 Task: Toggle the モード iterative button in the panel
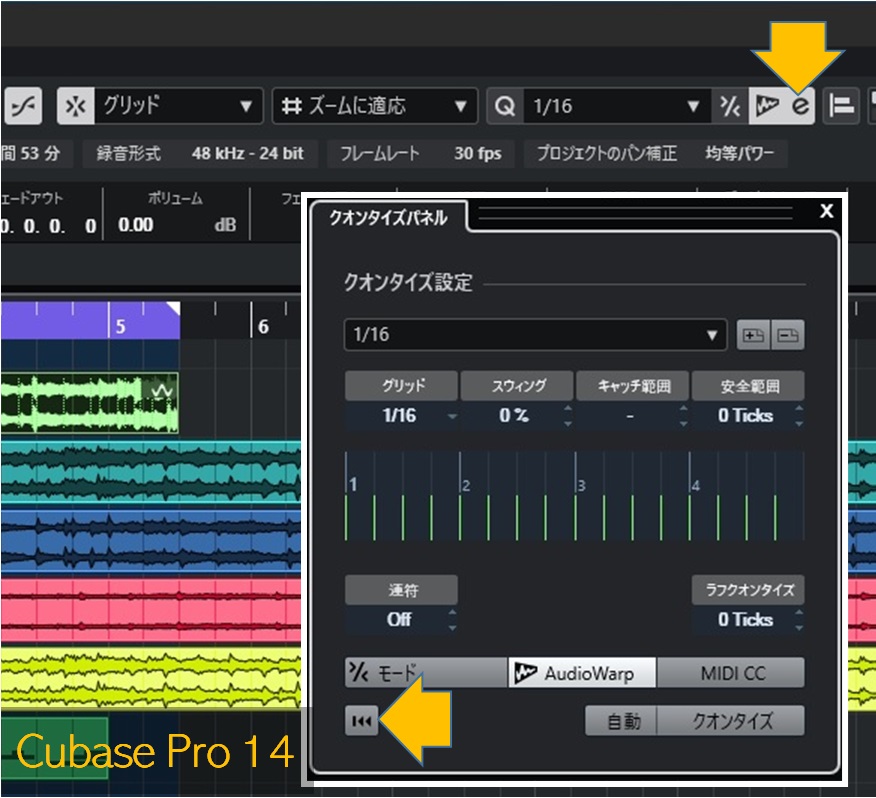point(426,672)
